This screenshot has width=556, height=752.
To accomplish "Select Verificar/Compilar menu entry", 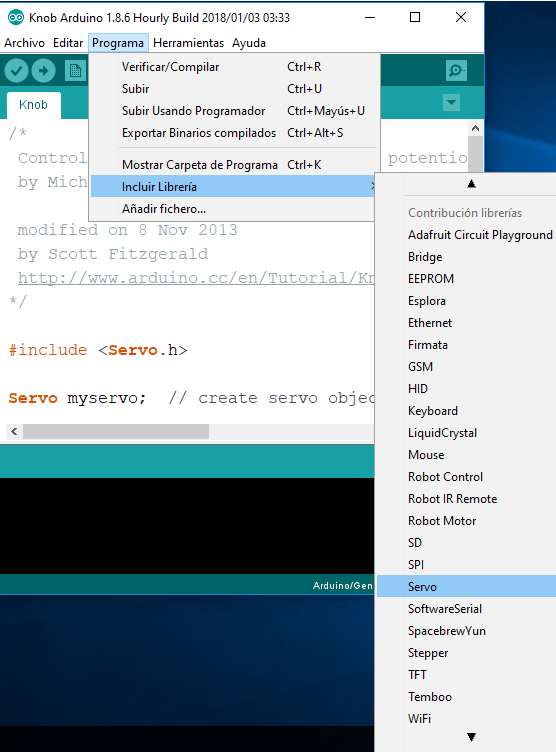I will tap(234, 67).
